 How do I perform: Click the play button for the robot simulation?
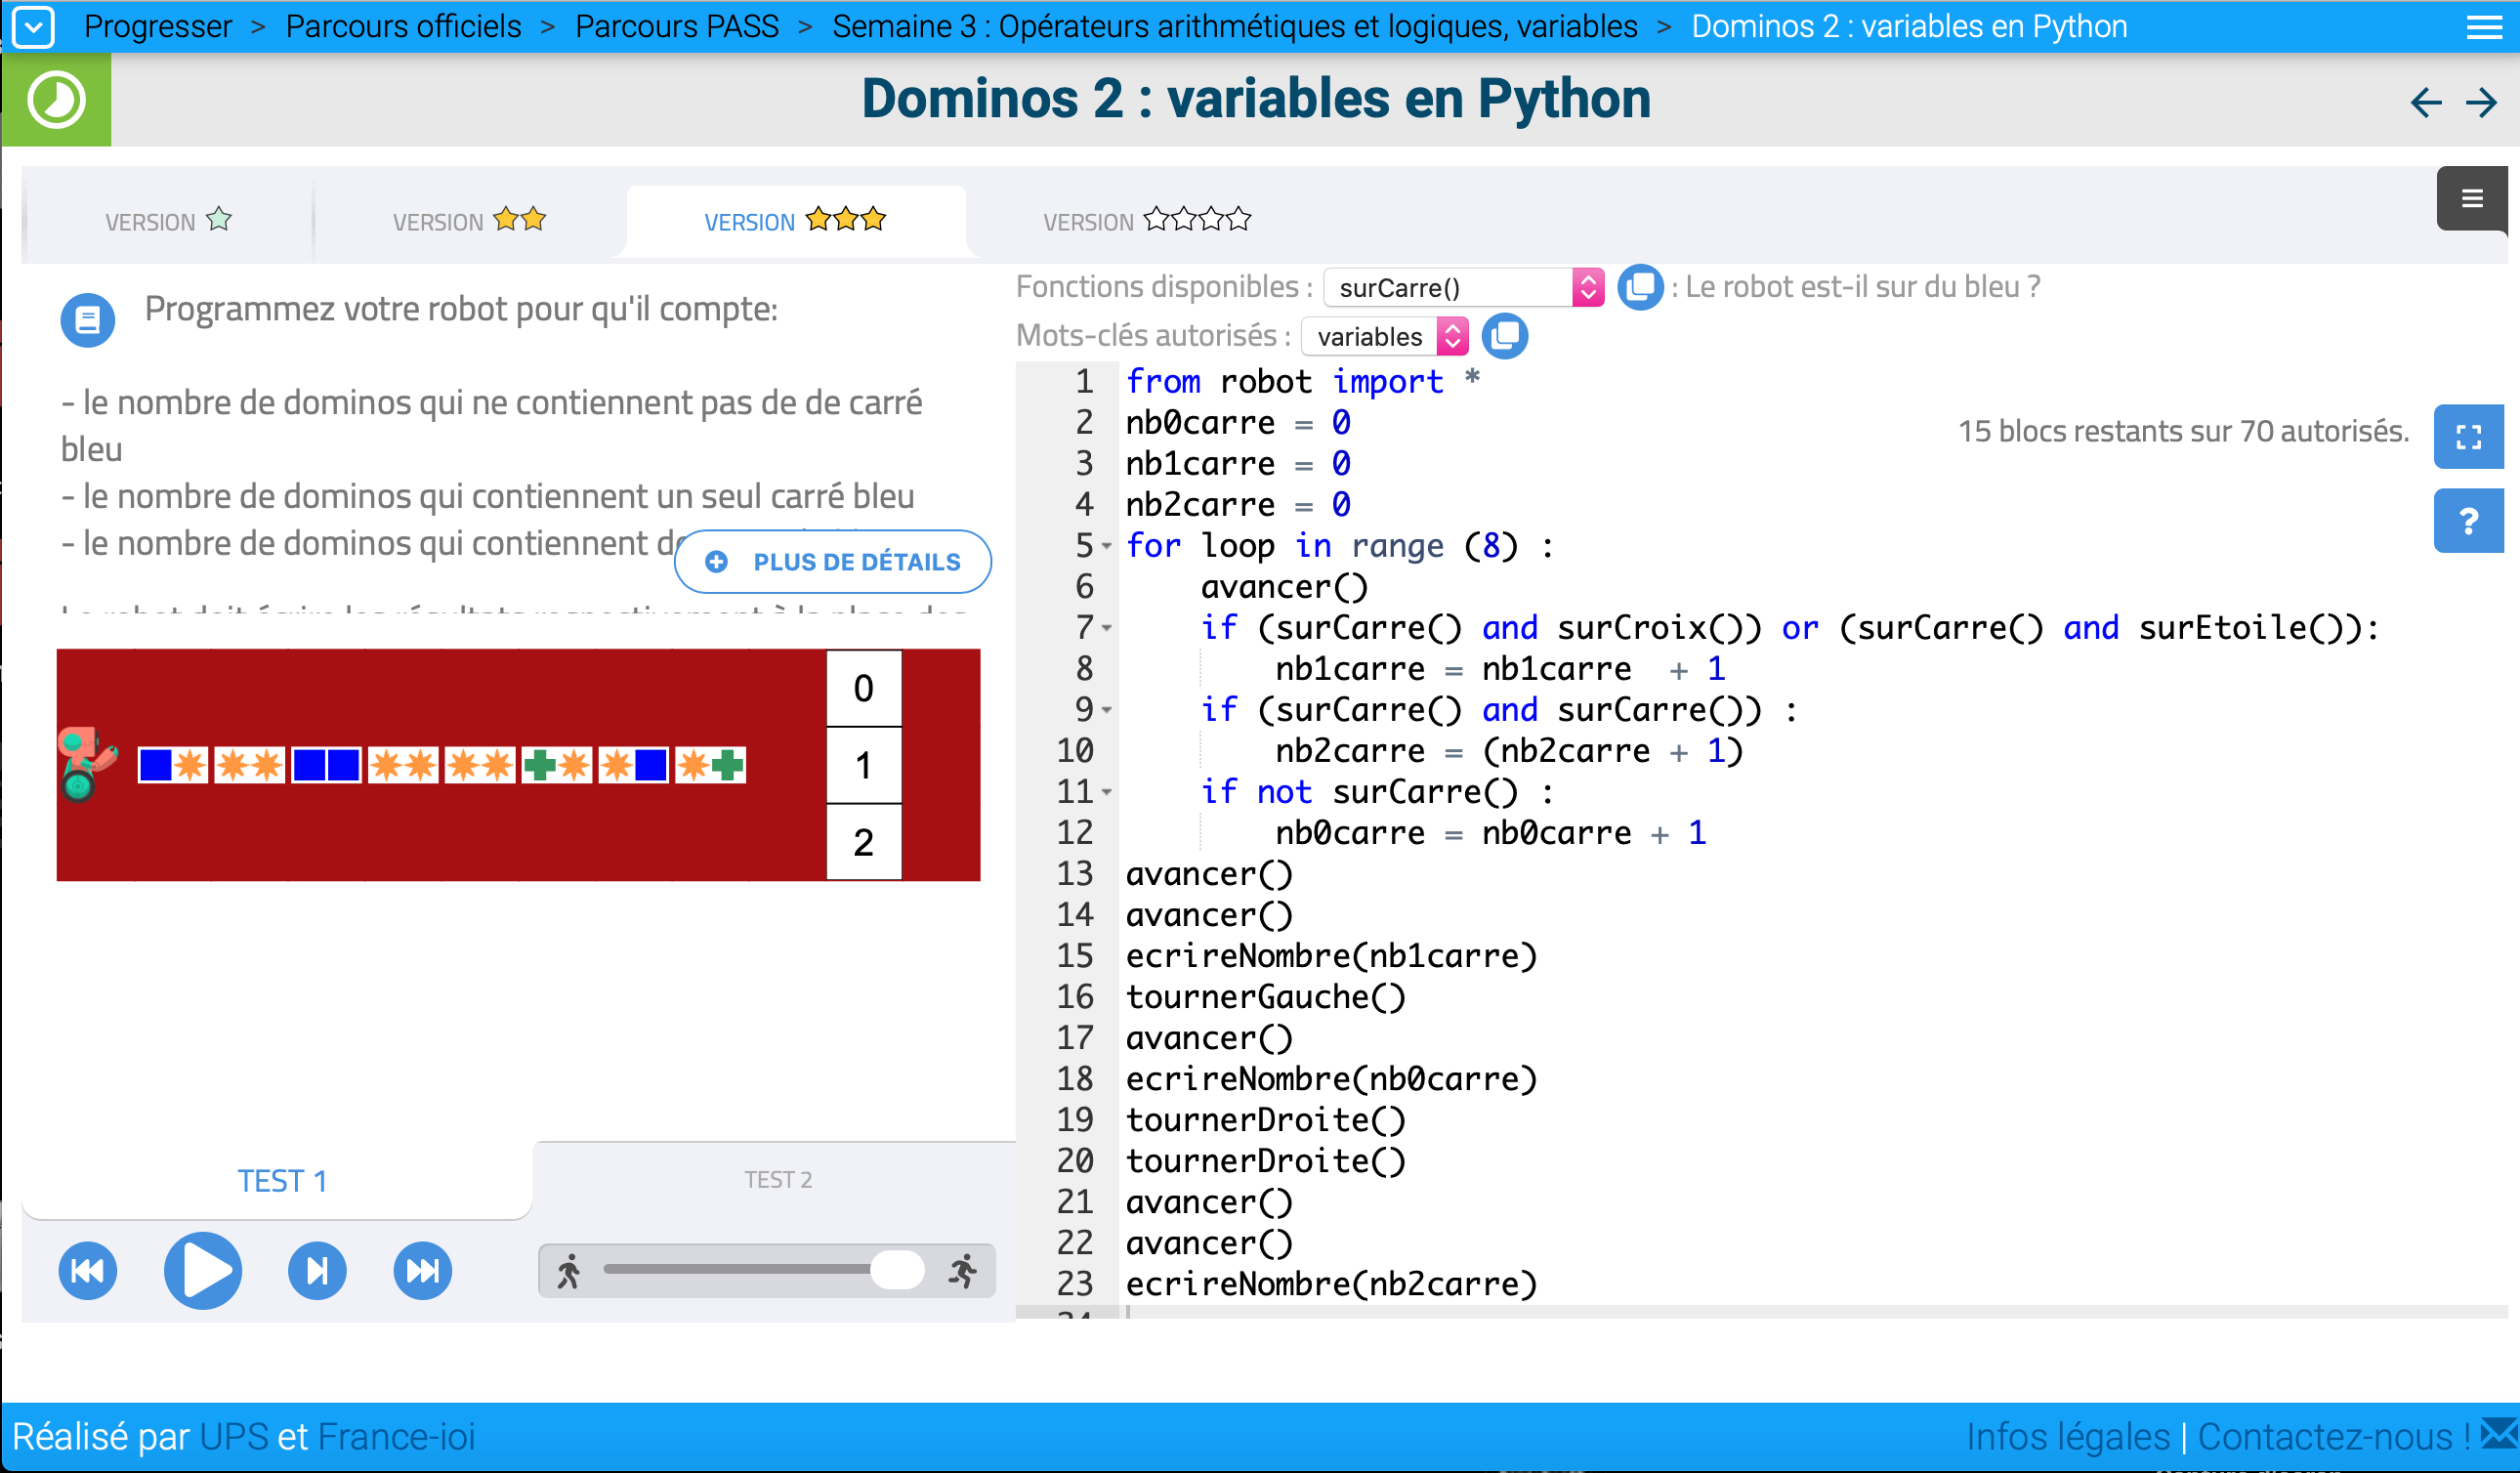click(202, 1270)
